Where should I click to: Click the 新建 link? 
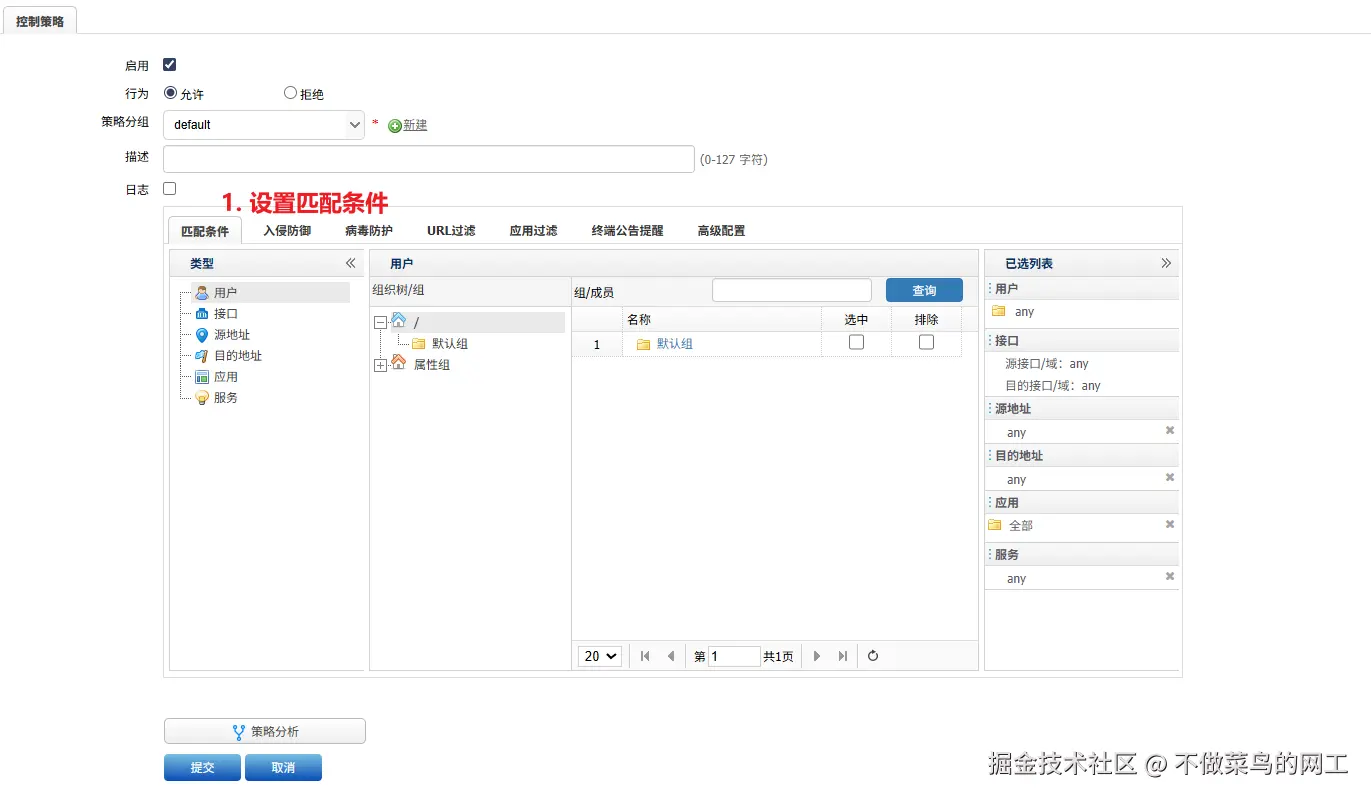(415, 125)
